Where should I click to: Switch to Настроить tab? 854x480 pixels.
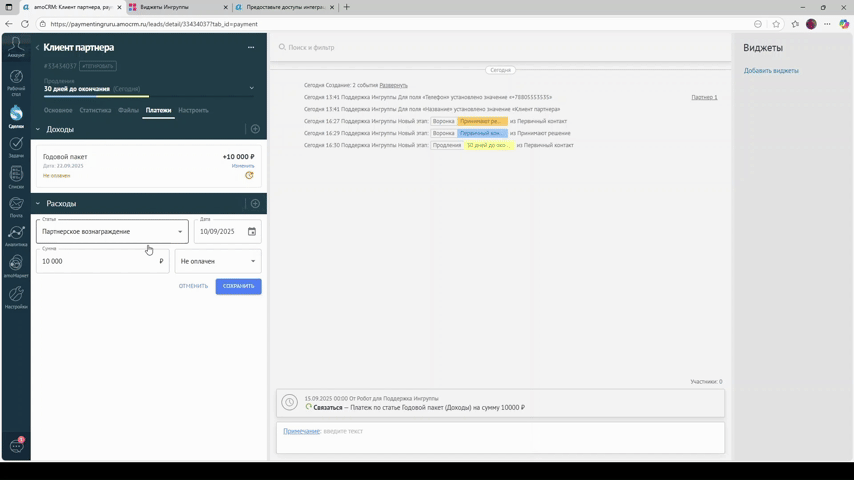pyautogui.click(x=193, y=110)
